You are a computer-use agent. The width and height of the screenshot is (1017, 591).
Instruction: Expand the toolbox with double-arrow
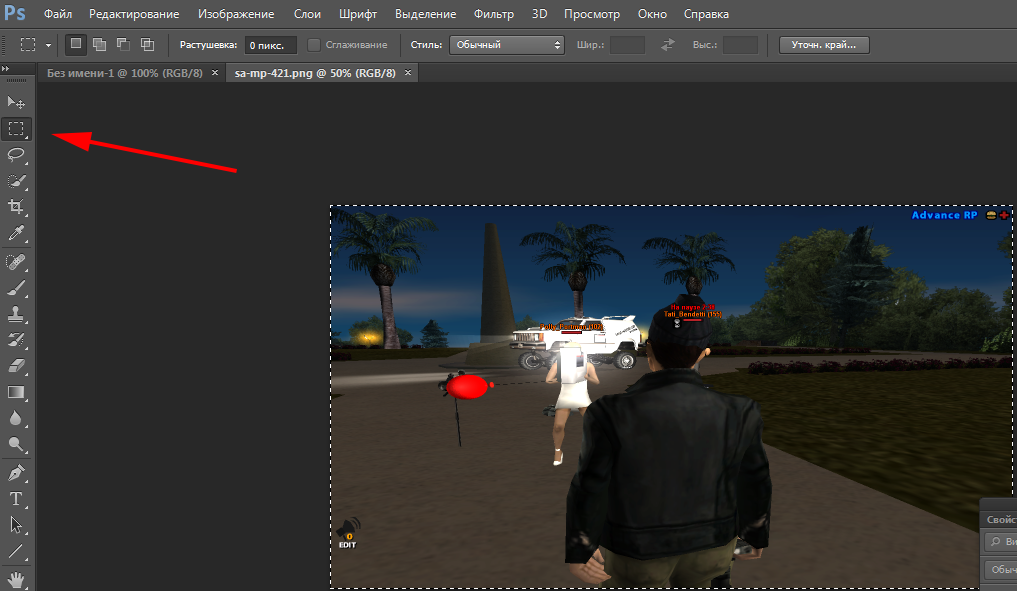tap(6, 68)
